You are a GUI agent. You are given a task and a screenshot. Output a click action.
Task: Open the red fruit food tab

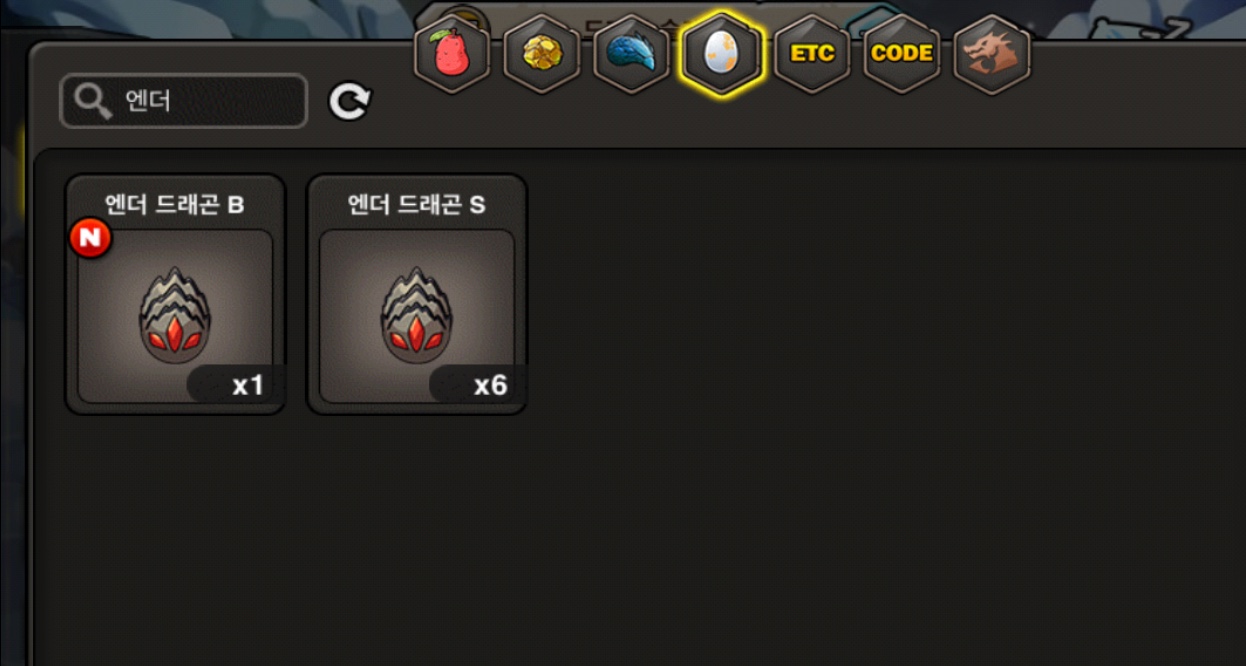(452, 54)
